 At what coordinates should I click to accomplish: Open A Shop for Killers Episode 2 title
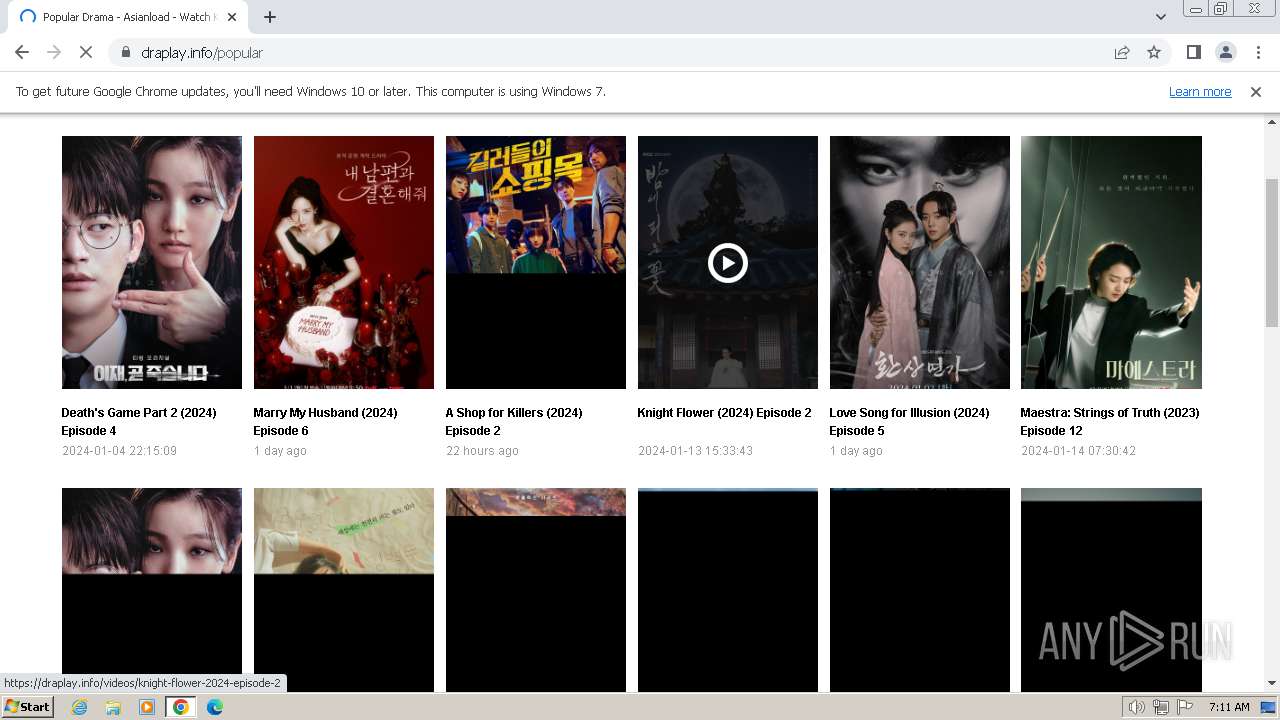[514, 421]
